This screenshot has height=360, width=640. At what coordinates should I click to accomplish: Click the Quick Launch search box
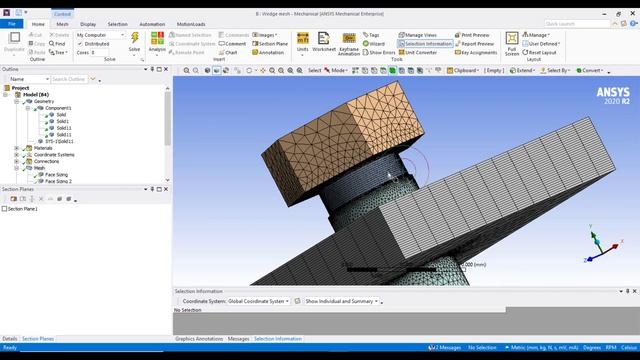[x=577, y=24]
